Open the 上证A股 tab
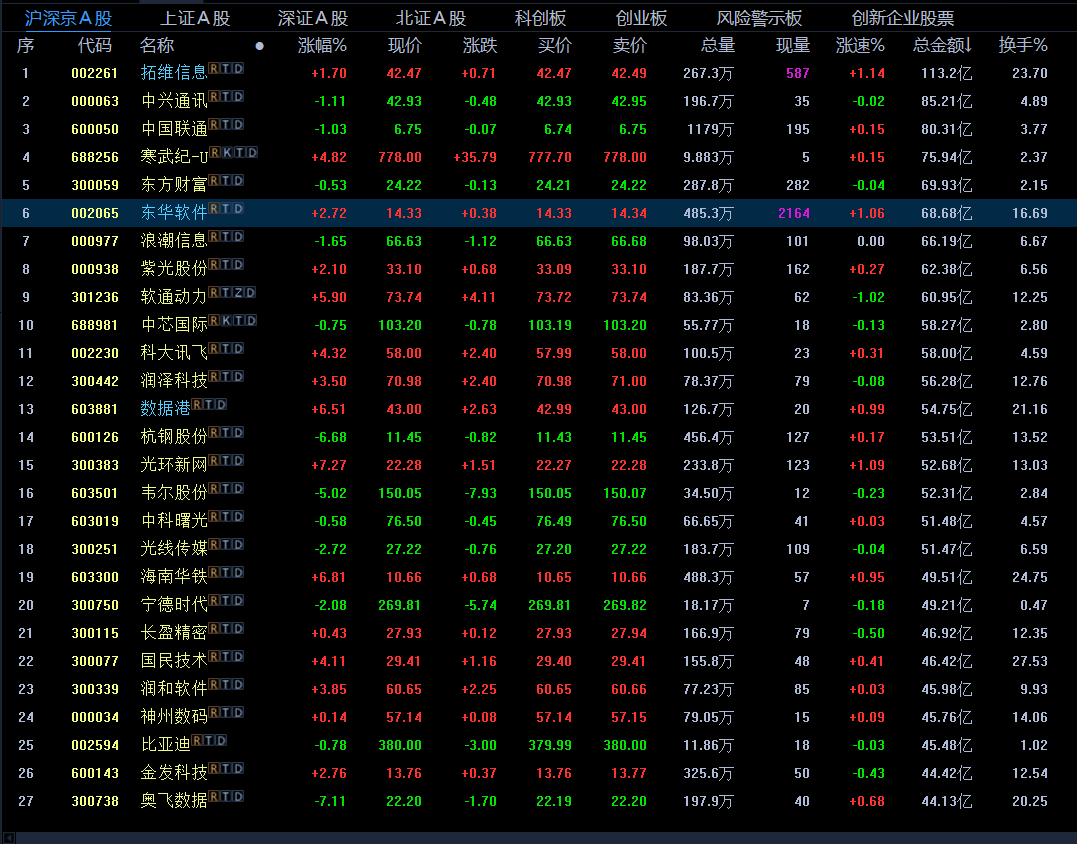1077x844 pixels. (x=195, y=19)
